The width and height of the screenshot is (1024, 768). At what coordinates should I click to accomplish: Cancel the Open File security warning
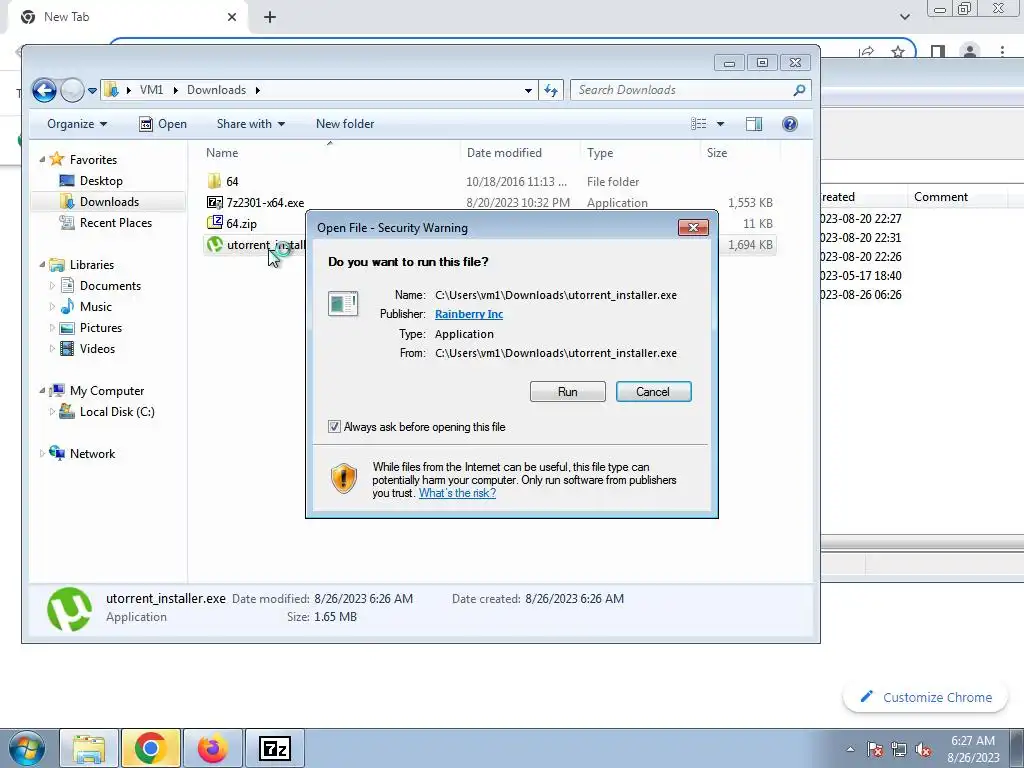[653, 392]
